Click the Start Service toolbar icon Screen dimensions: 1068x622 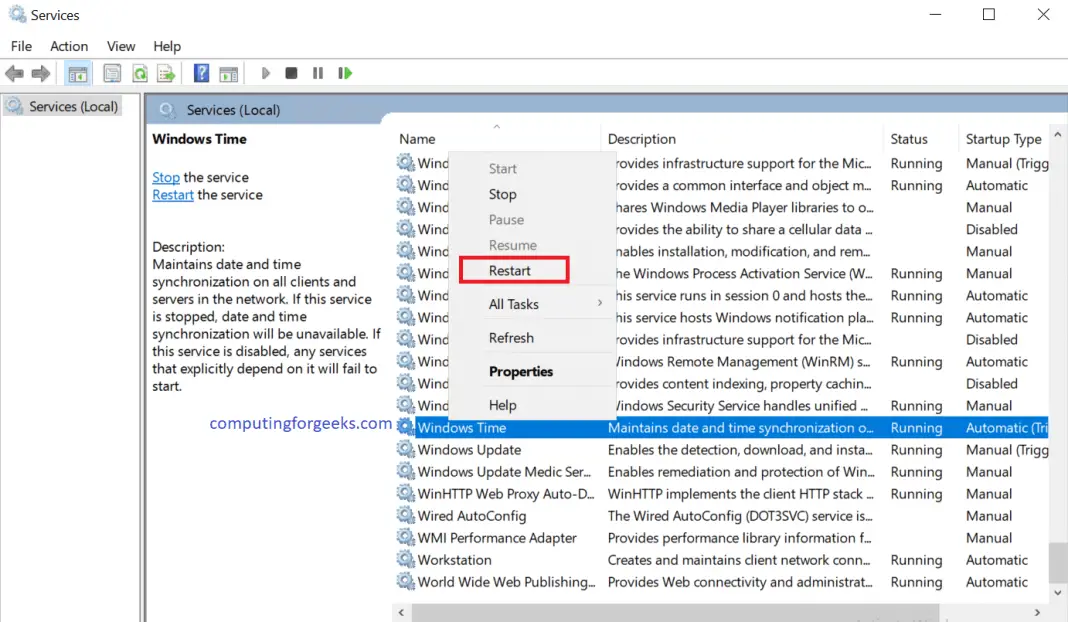click(x=265, y=73)
